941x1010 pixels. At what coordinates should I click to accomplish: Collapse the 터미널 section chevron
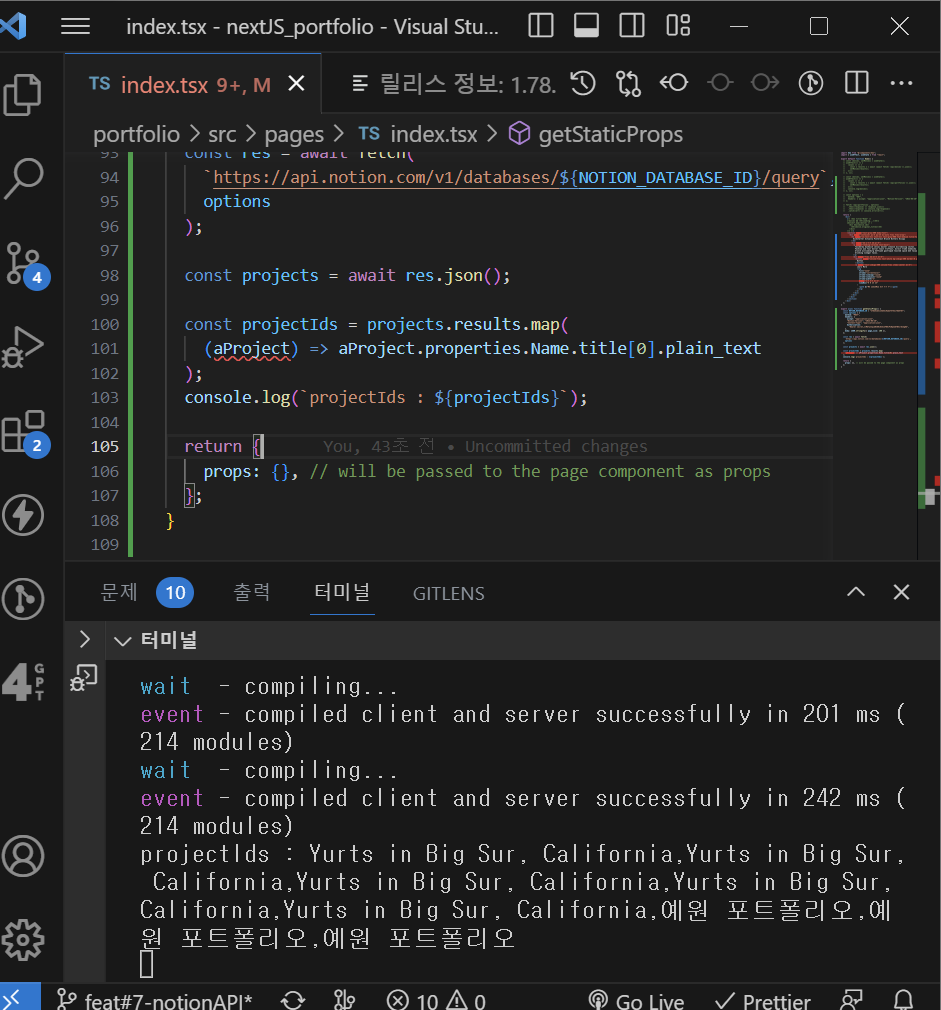pyautogui.click(x=123, y=641)
